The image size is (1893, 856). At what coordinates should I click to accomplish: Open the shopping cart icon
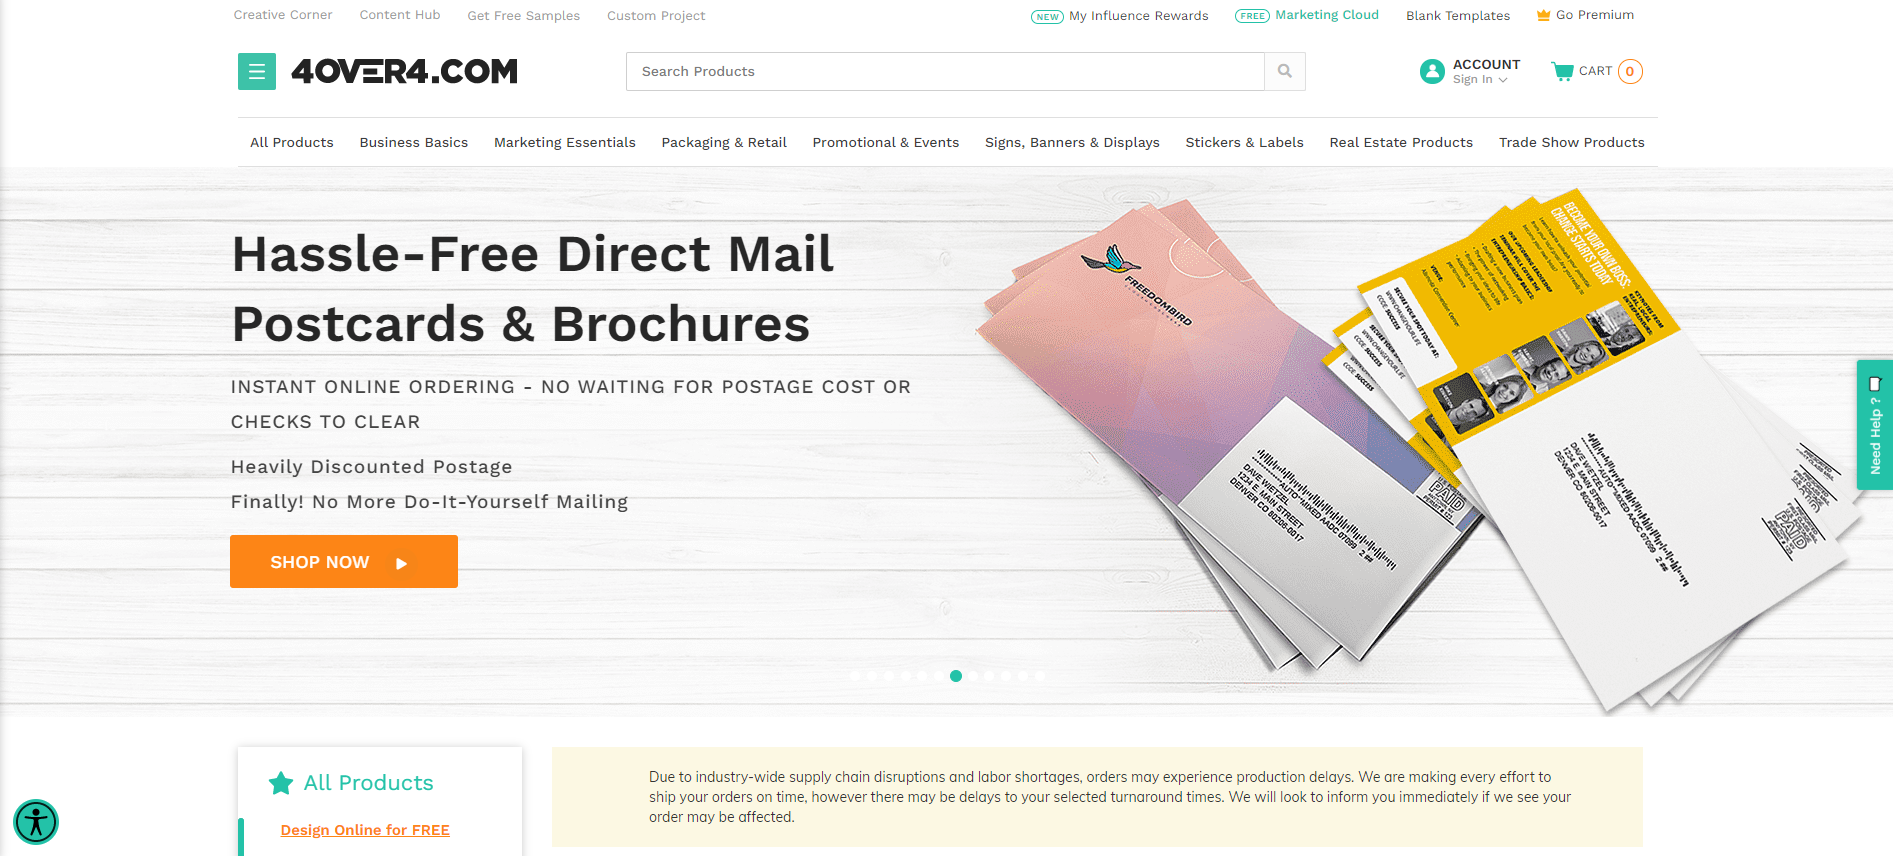1562,71
